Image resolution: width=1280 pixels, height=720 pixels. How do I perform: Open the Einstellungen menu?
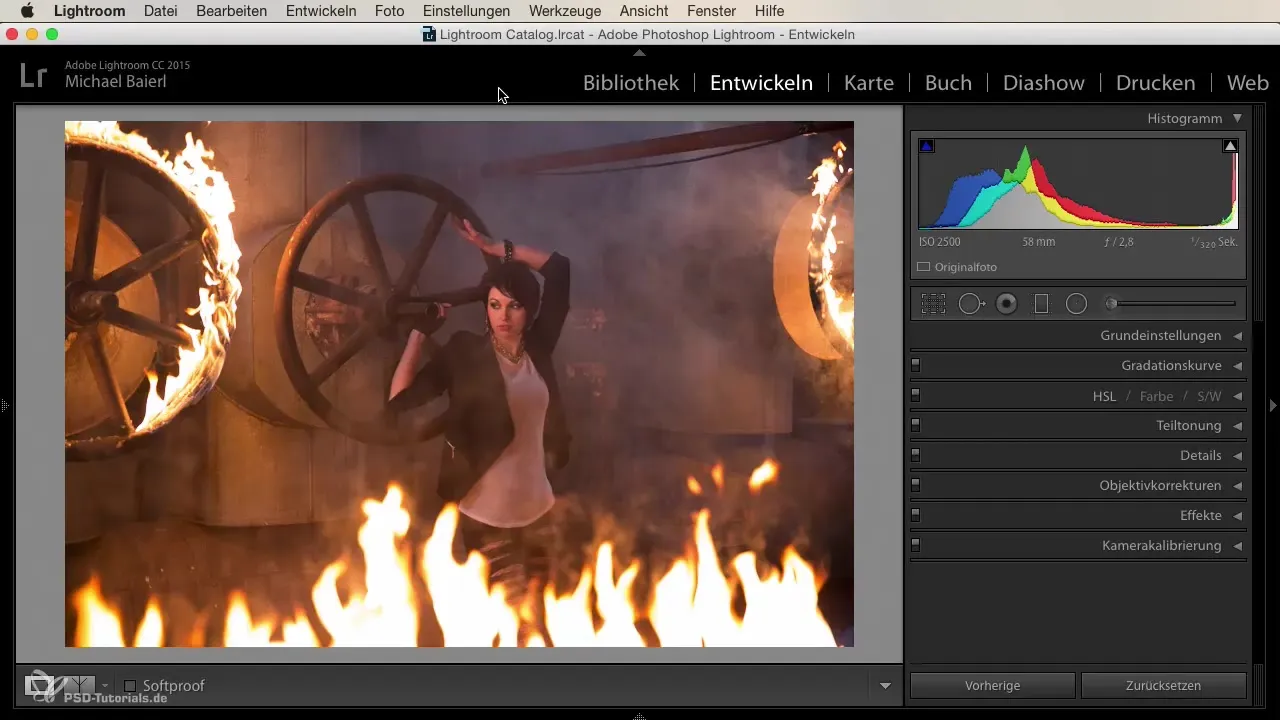[x=466, y=11]
